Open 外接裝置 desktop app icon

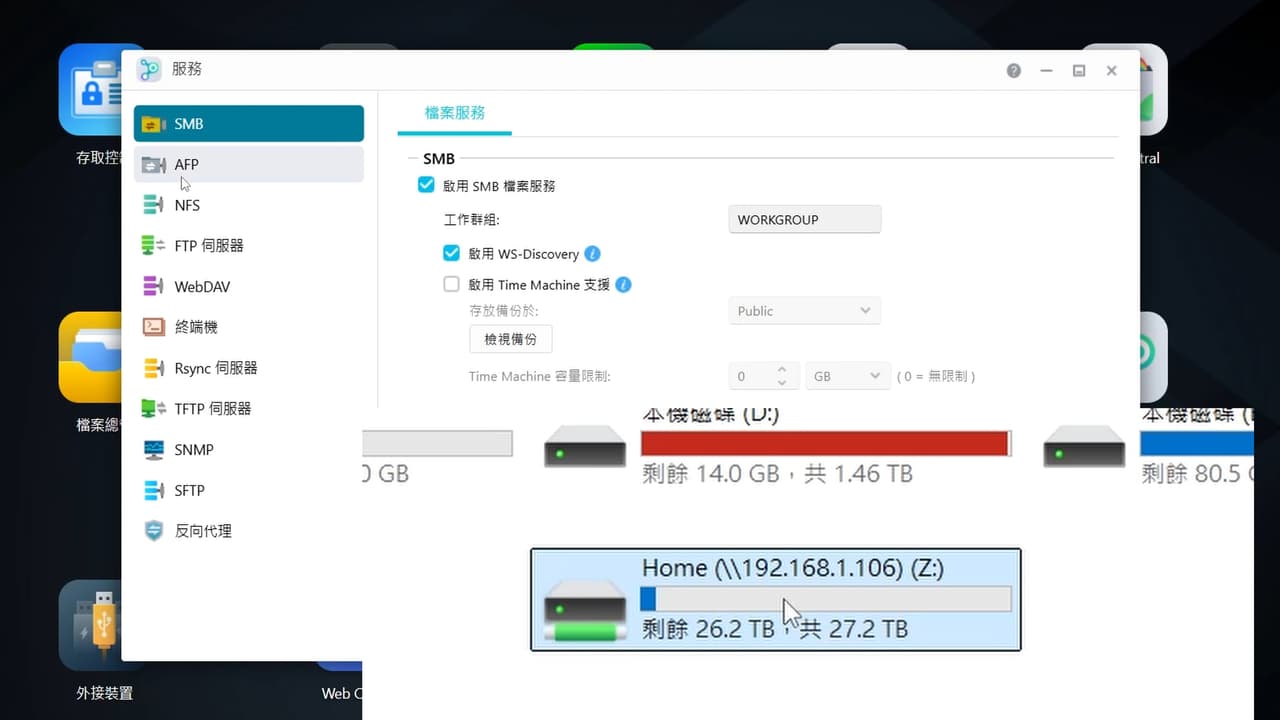pyautogui.click(x=91, y=626)
